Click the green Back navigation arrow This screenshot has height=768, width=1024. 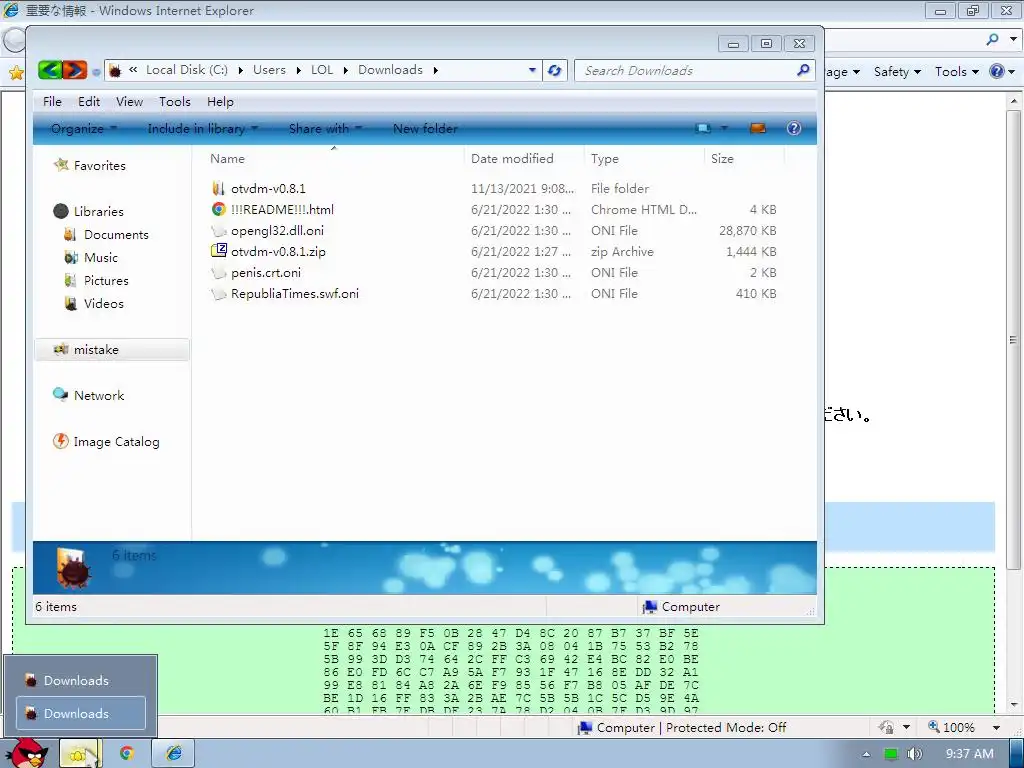click(50, 70)
